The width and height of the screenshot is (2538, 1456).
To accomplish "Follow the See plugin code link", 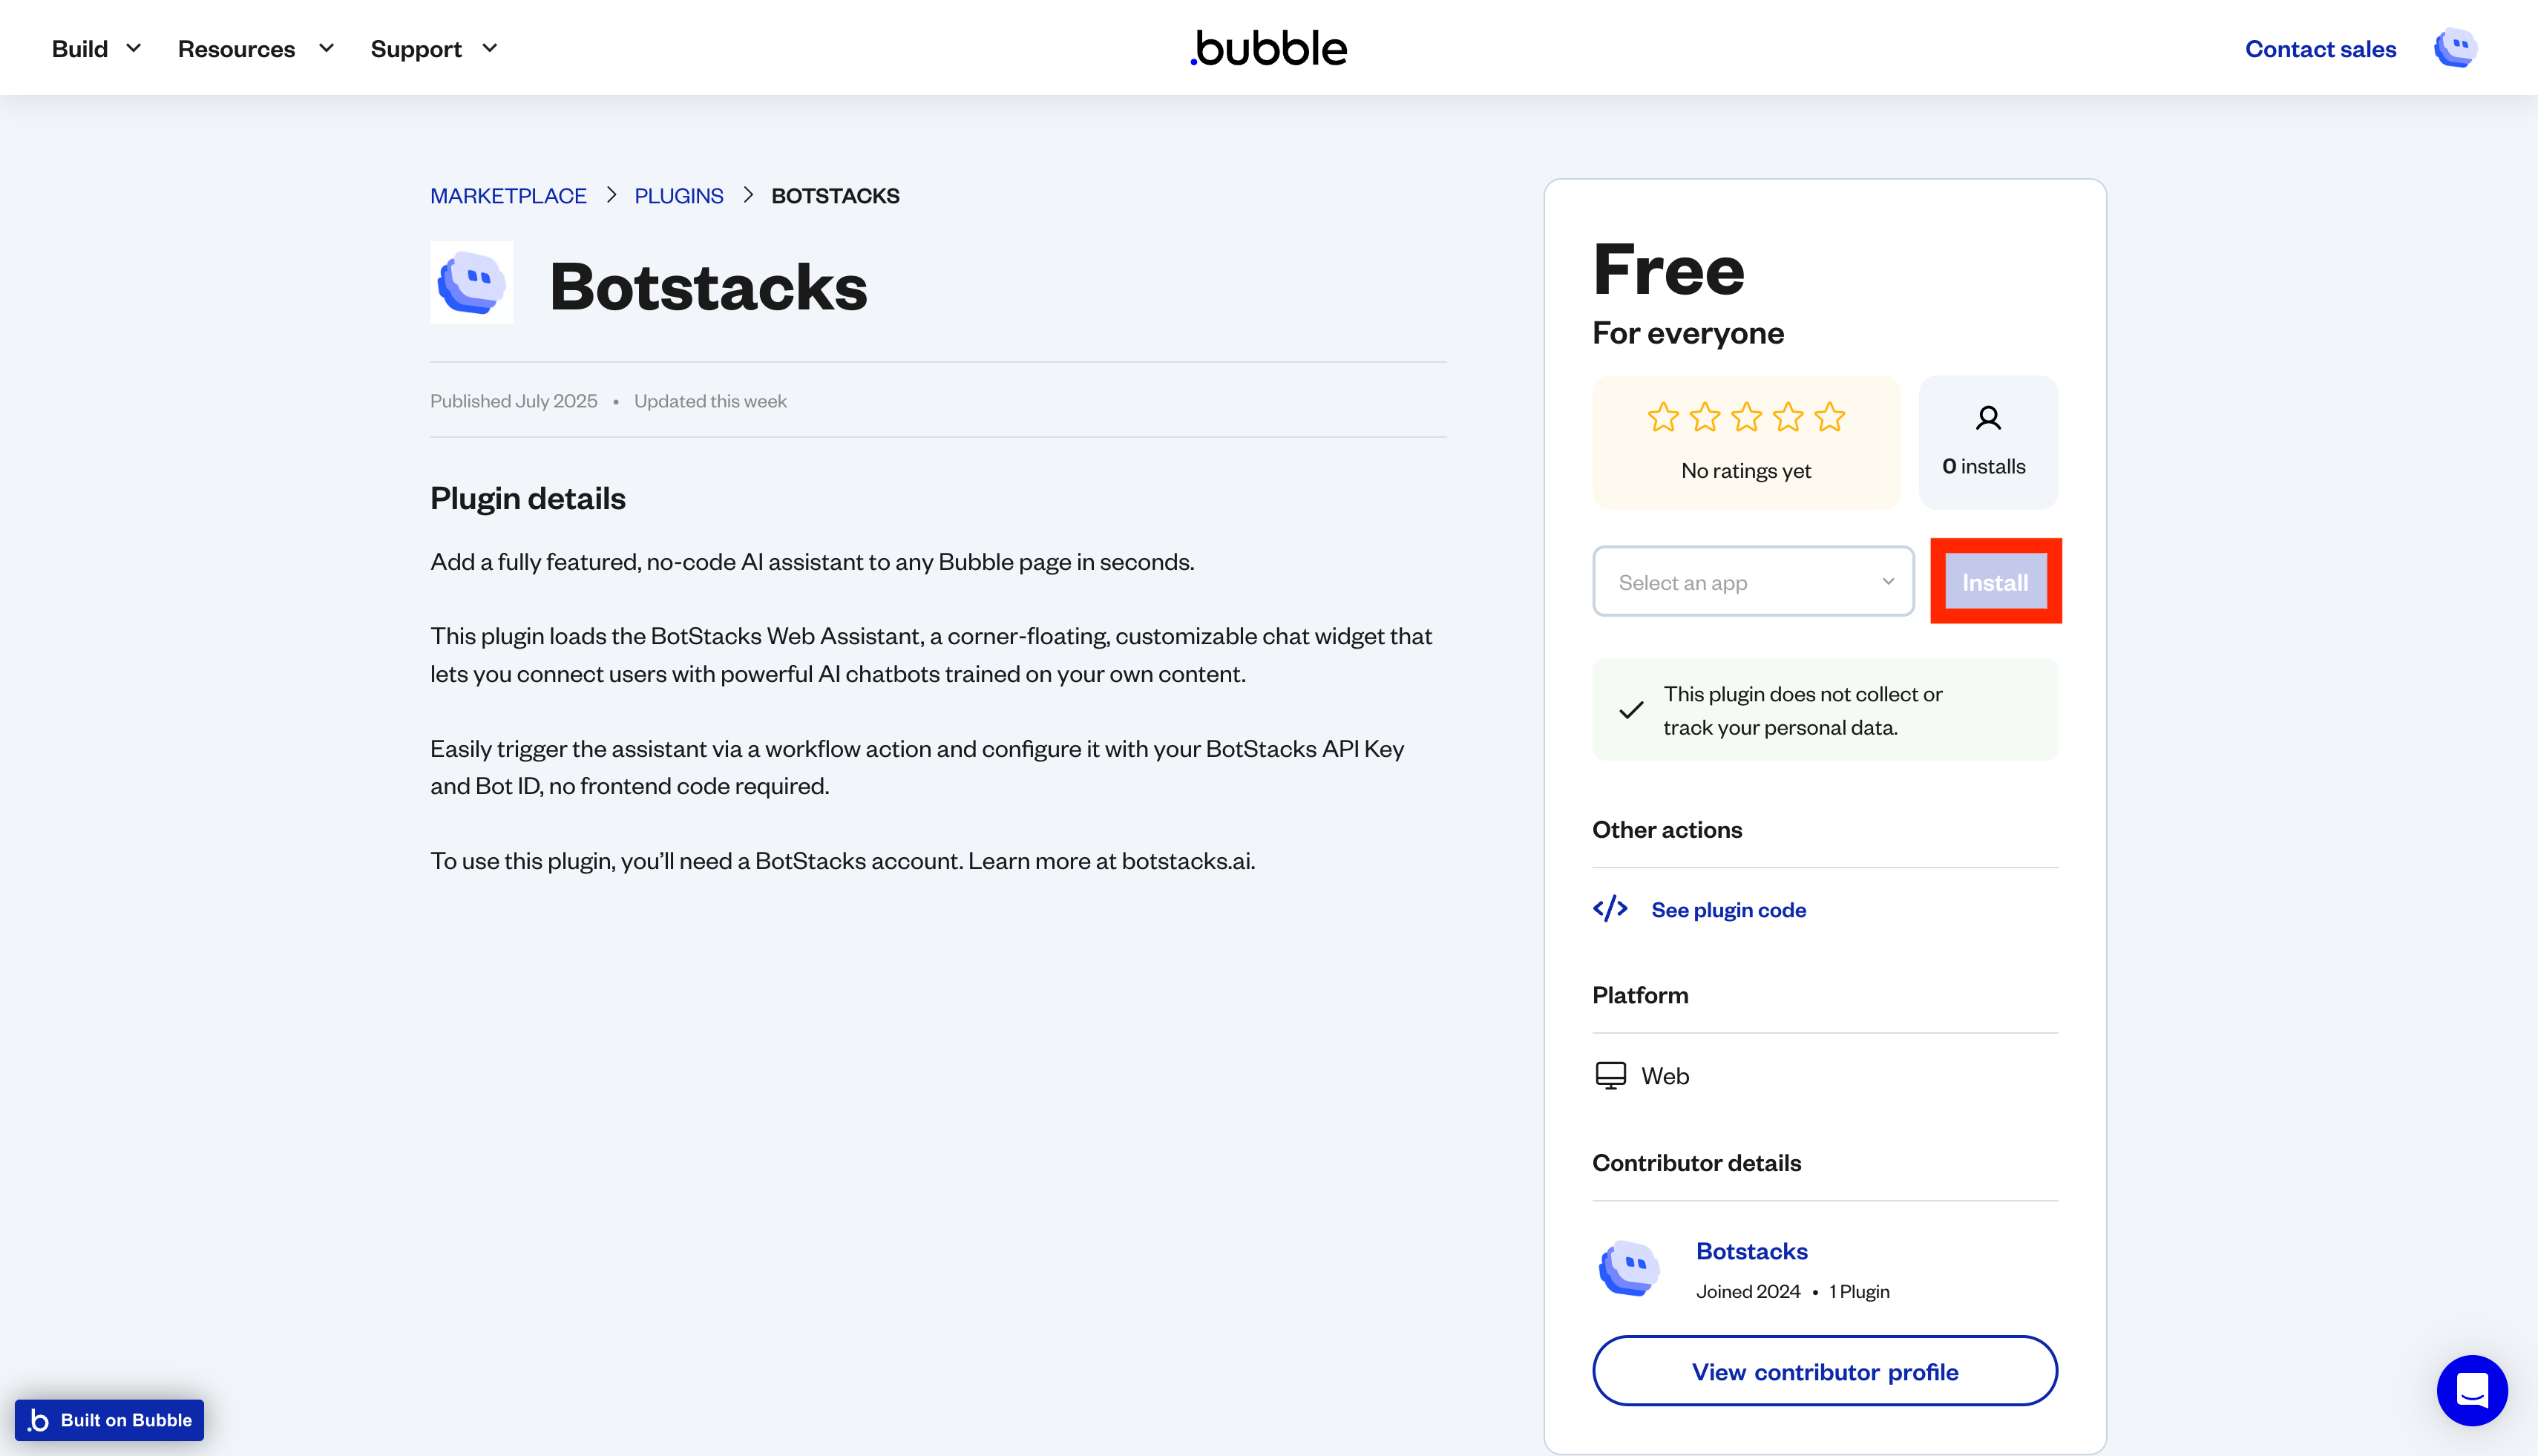I will pos(1729,909).
